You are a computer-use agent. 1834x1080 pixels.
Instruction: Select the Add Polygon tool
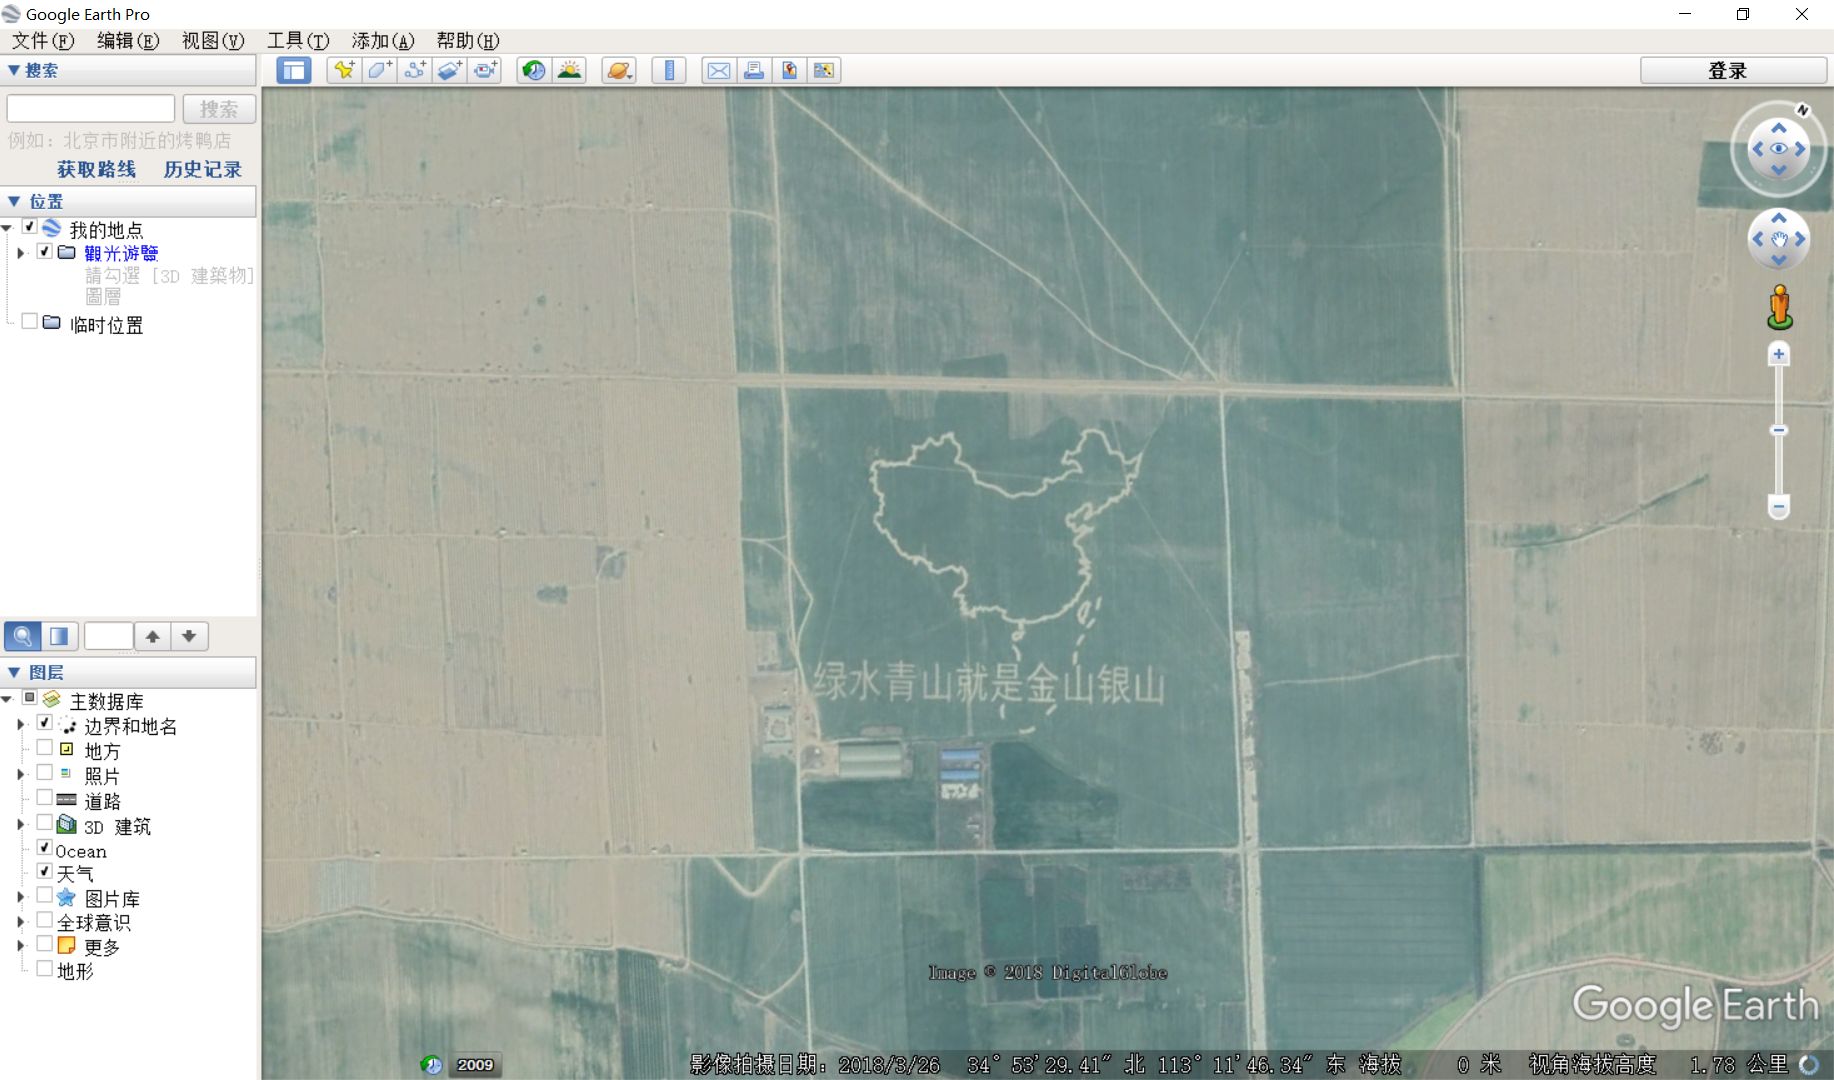(x=380, y=70)
